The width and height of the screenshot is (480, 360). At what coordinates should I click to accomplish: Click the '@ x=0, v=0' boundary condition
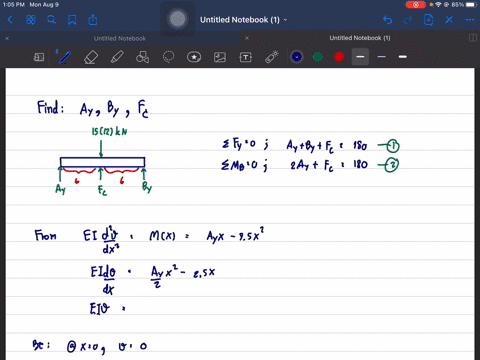(x=107, y=347)
